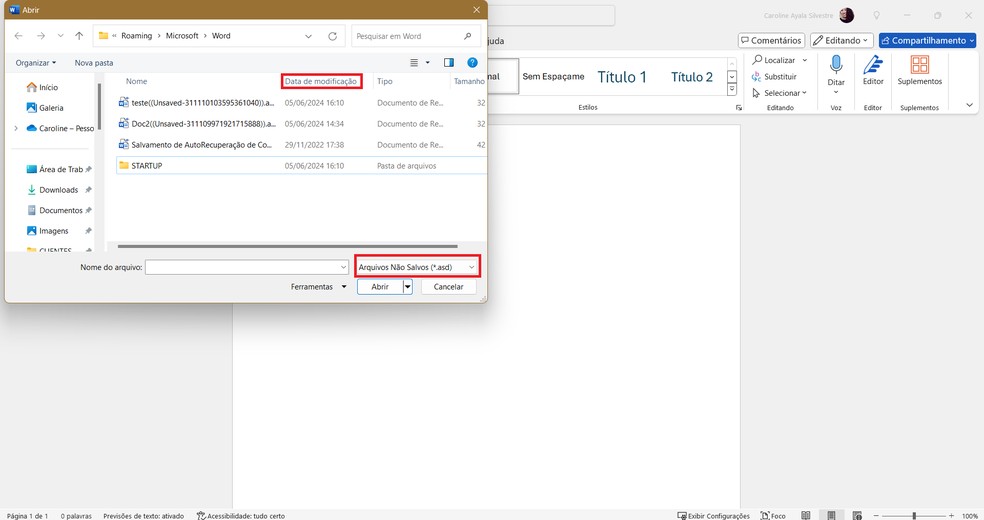Open the help question mark icon
984x520 pixels.
(473, 63)
